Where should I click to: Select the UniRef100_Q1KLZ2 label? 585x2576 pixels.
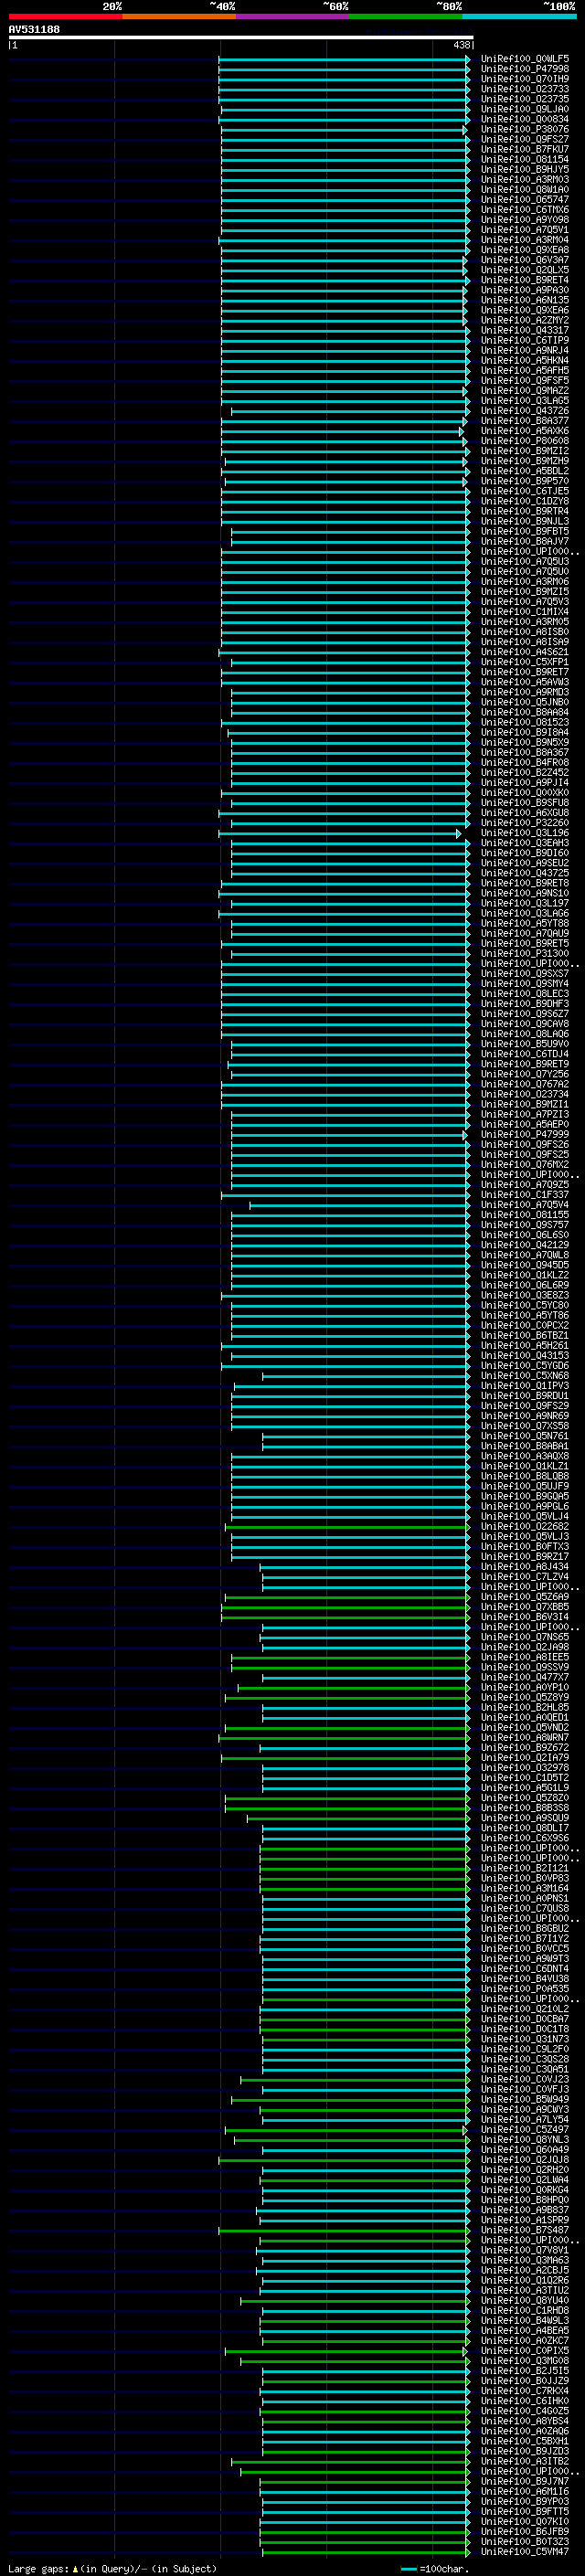(x=525, y=1275)
